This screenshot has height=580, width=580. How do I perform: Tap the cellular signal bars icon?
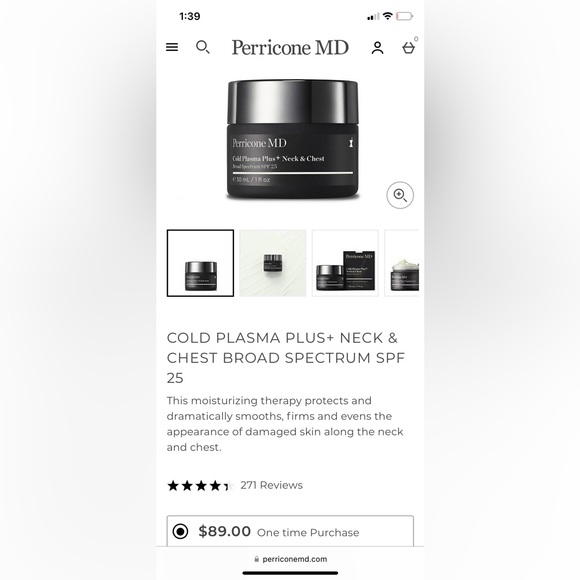click(x=373, y=16)
